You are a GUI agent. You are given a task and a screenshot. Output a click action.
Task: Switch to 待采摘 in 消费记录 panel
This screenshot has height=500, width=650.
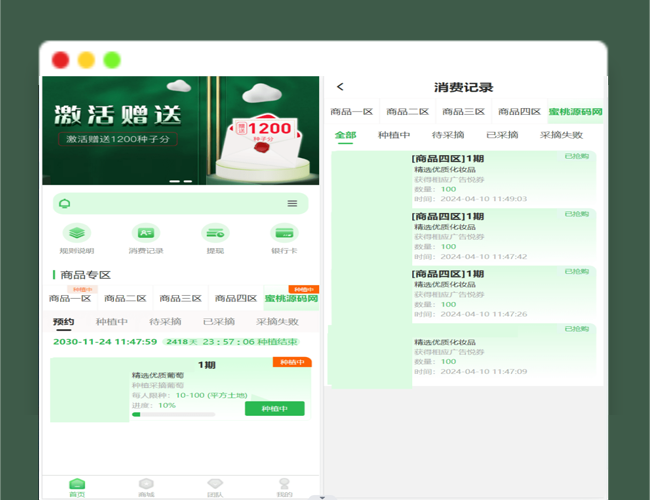coord(448,135)
